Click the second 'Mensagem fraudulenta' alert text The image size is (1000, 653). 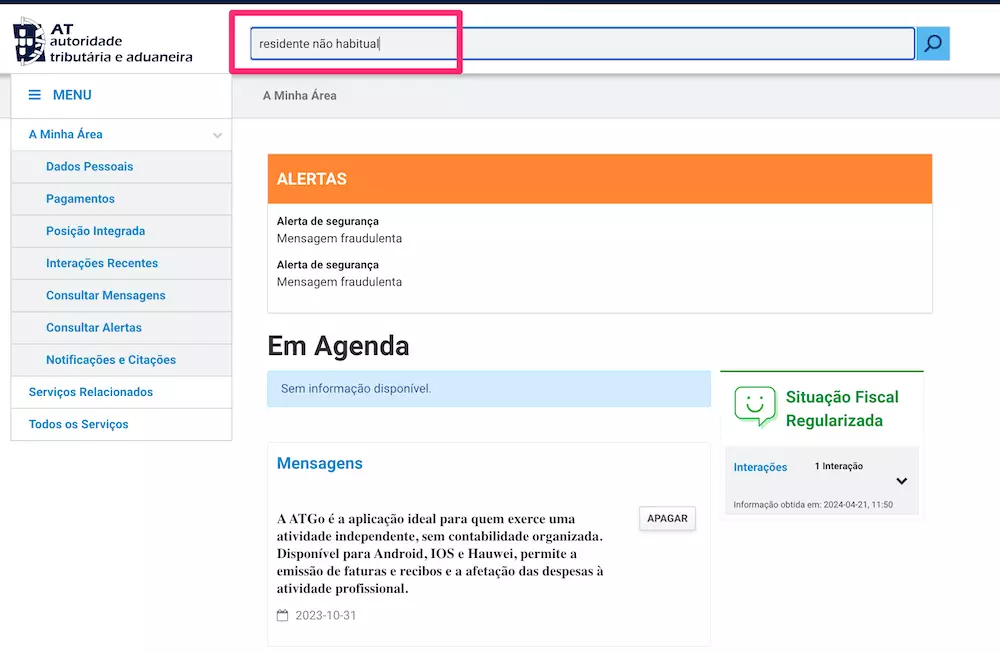coord(339,282)
